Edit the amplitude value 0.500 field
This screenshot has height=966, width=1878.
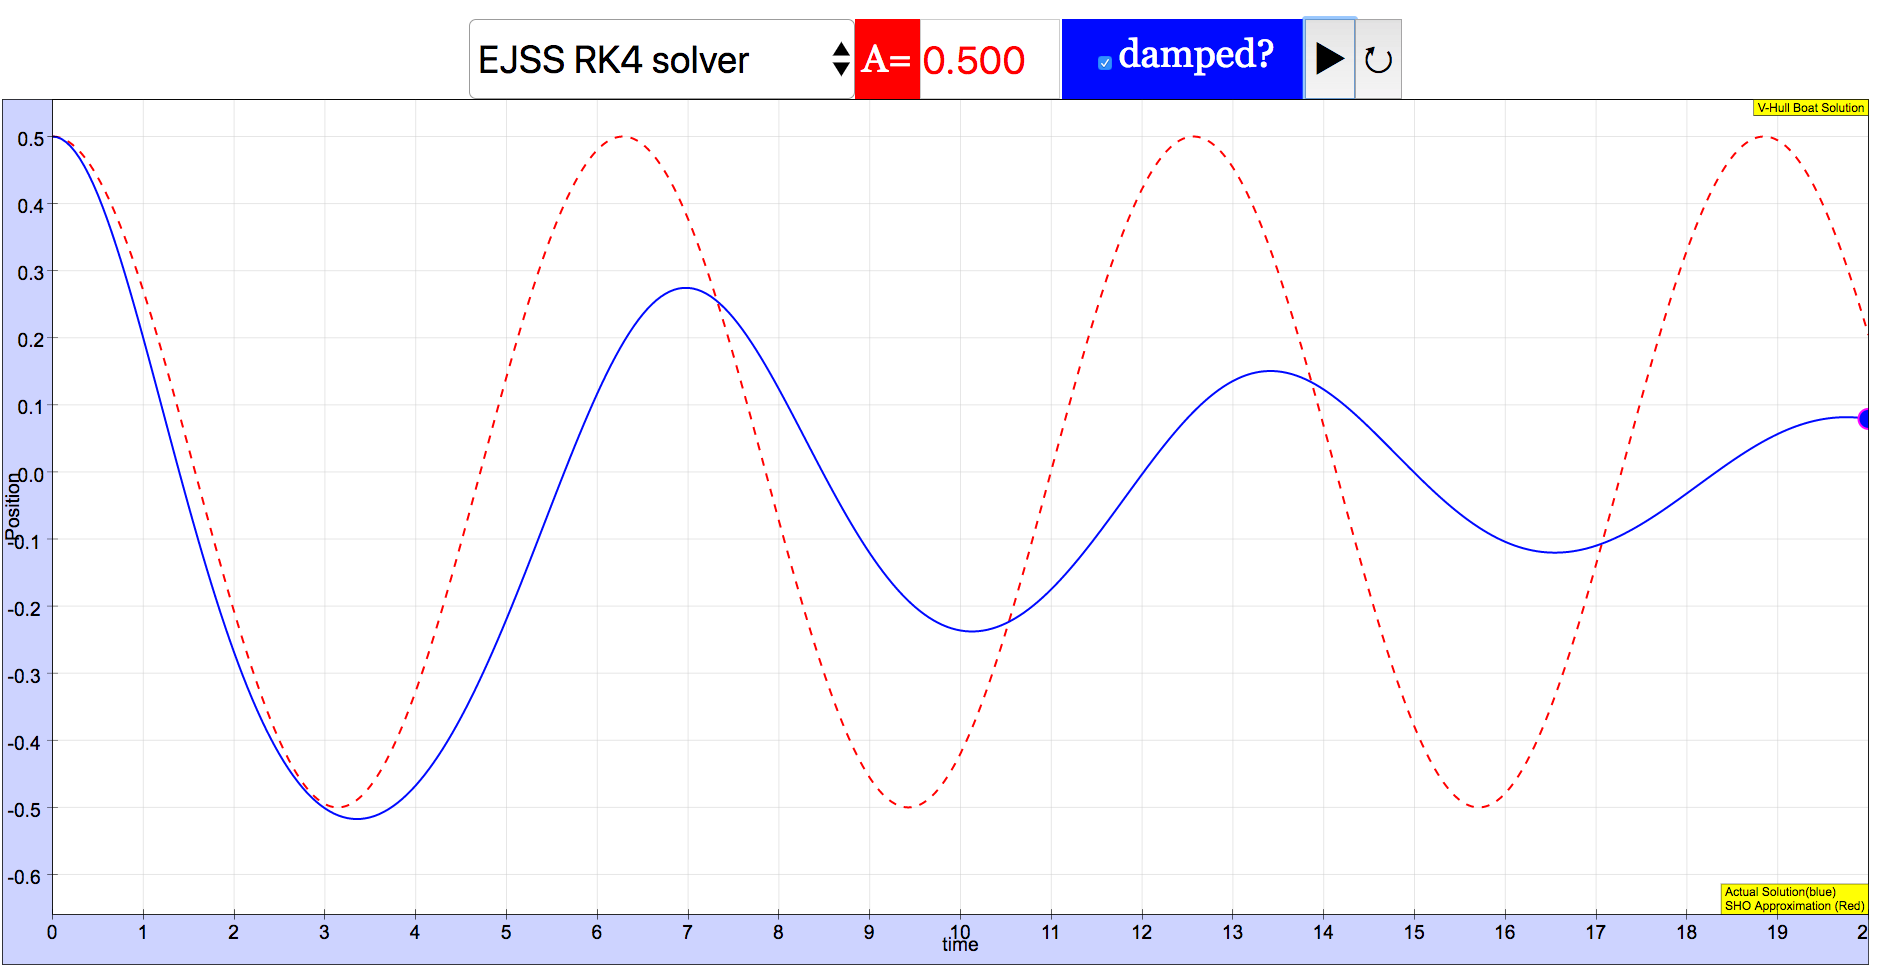(989, 60)
